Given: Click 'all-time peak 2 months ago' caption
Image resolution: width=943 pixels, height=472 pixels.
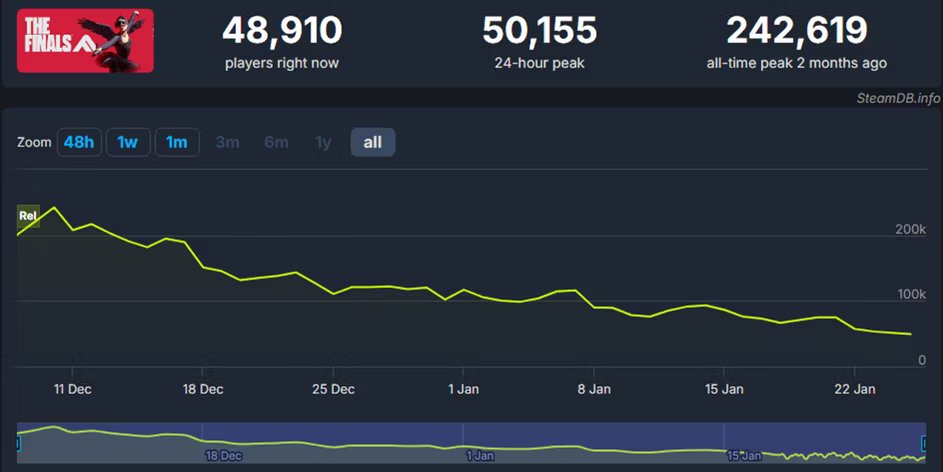Looking at the screenshot, I should tap(797, 63).
